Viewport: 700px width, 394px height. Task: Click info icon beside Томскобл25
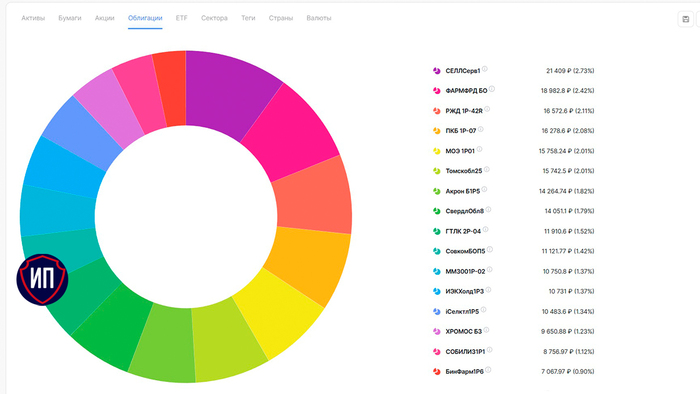[x=487, y=170]
